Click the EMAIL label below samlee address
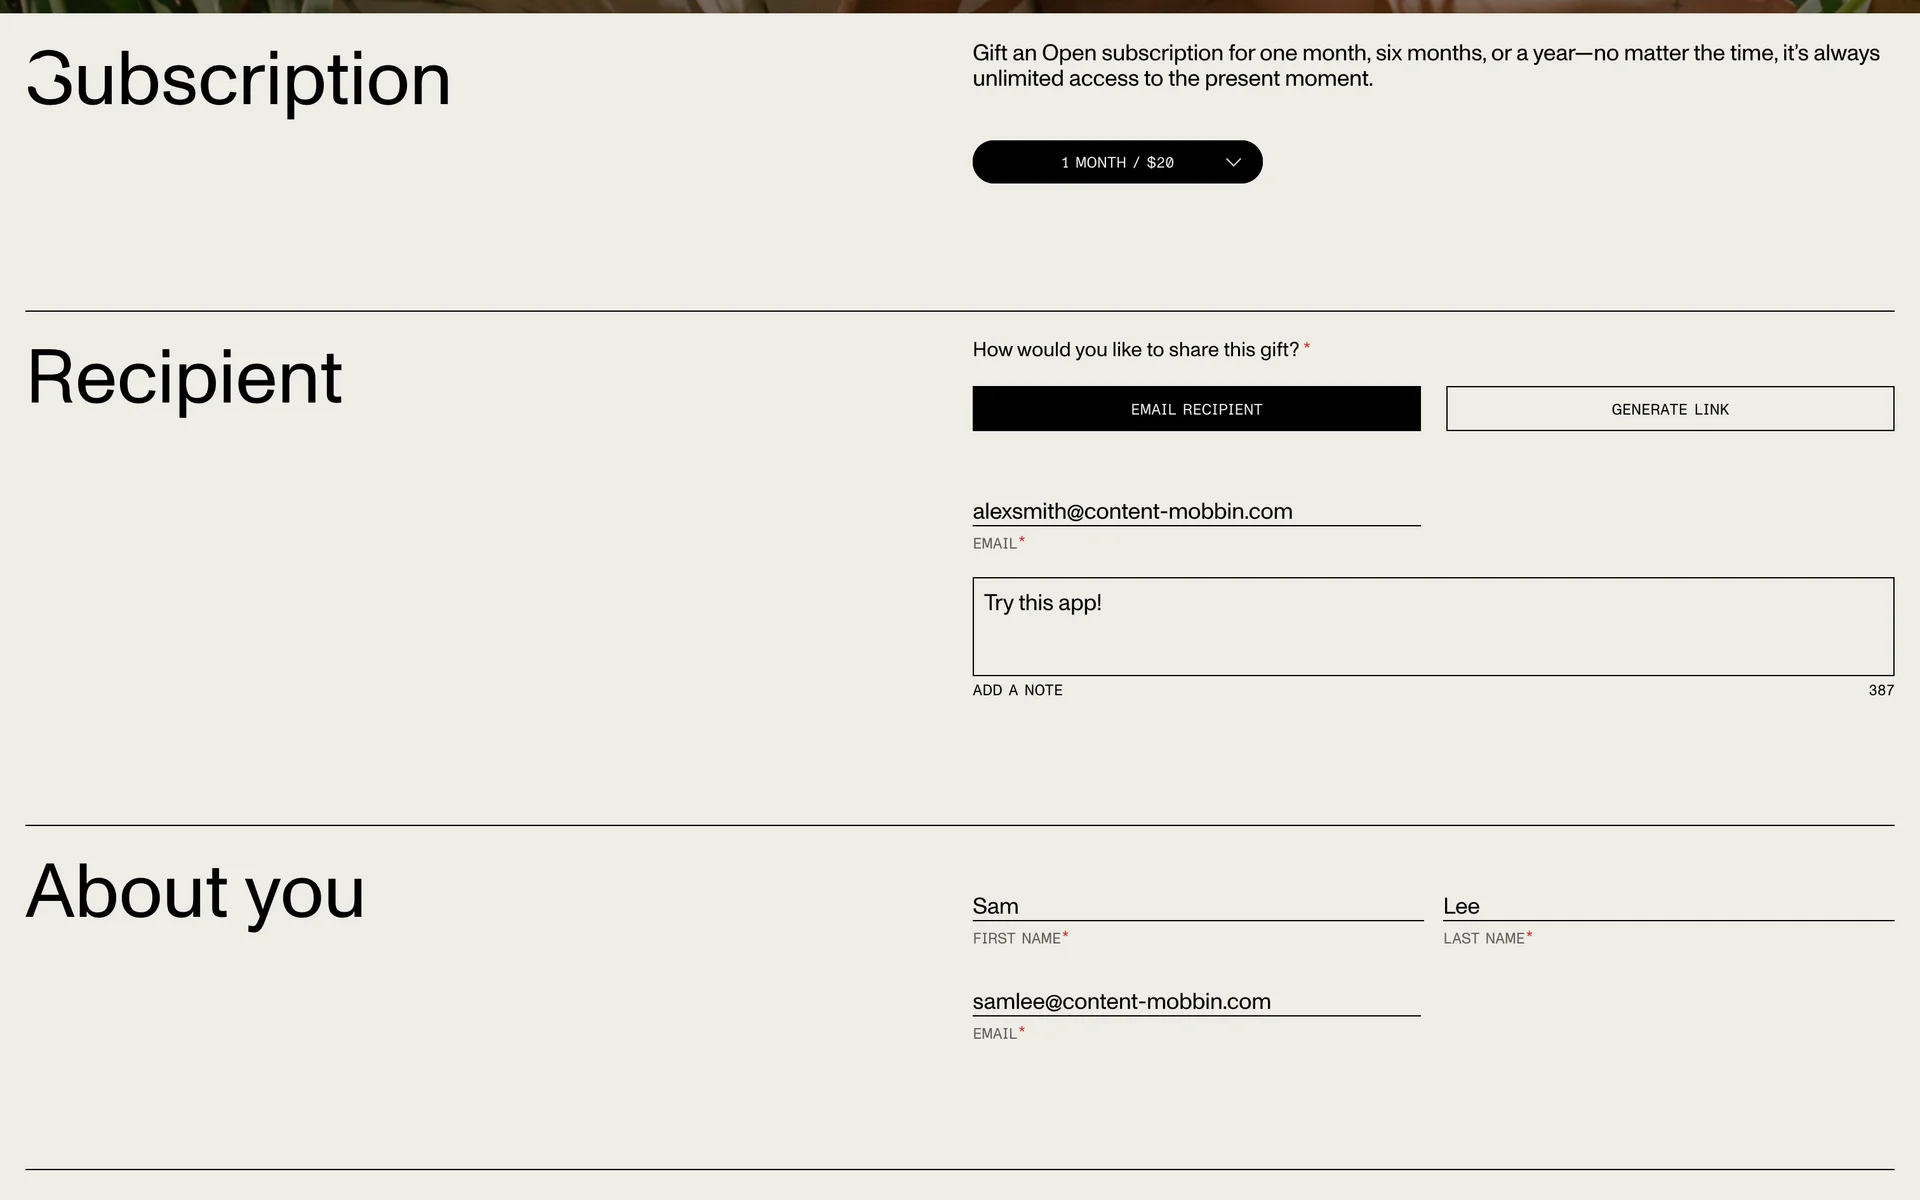This screenshot has height=1200, width=1920. [x=994, y=1033]
